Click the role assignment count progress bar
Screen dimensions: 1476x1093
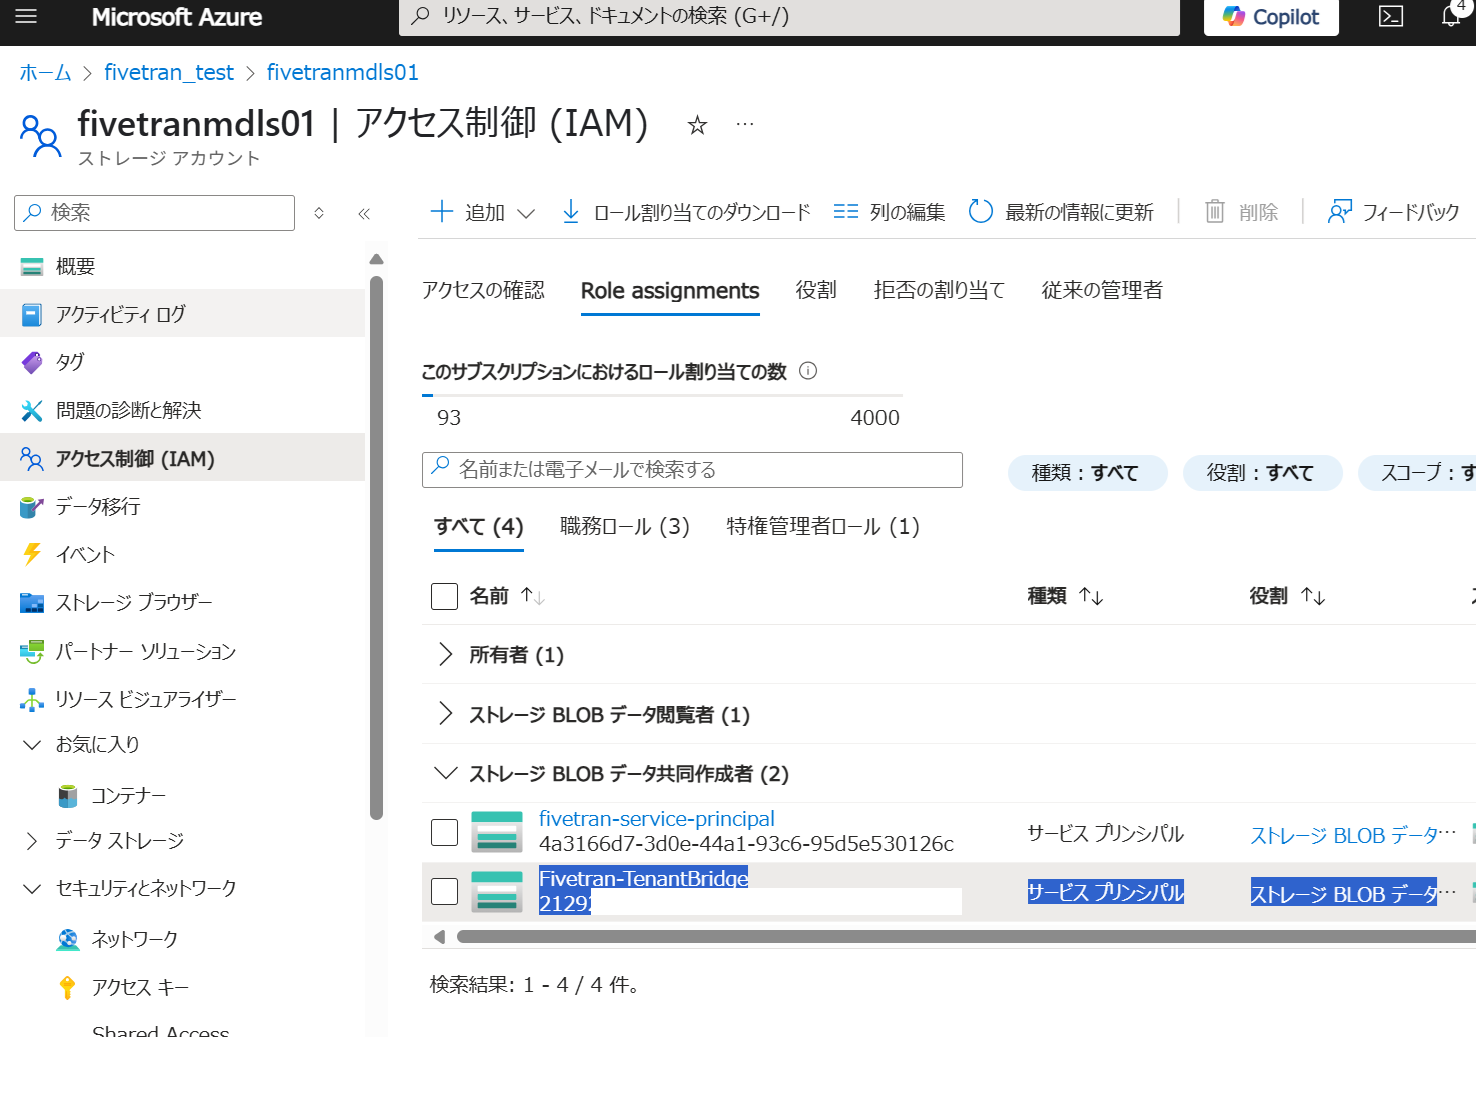pyautogui.click(x=662, y=396)
